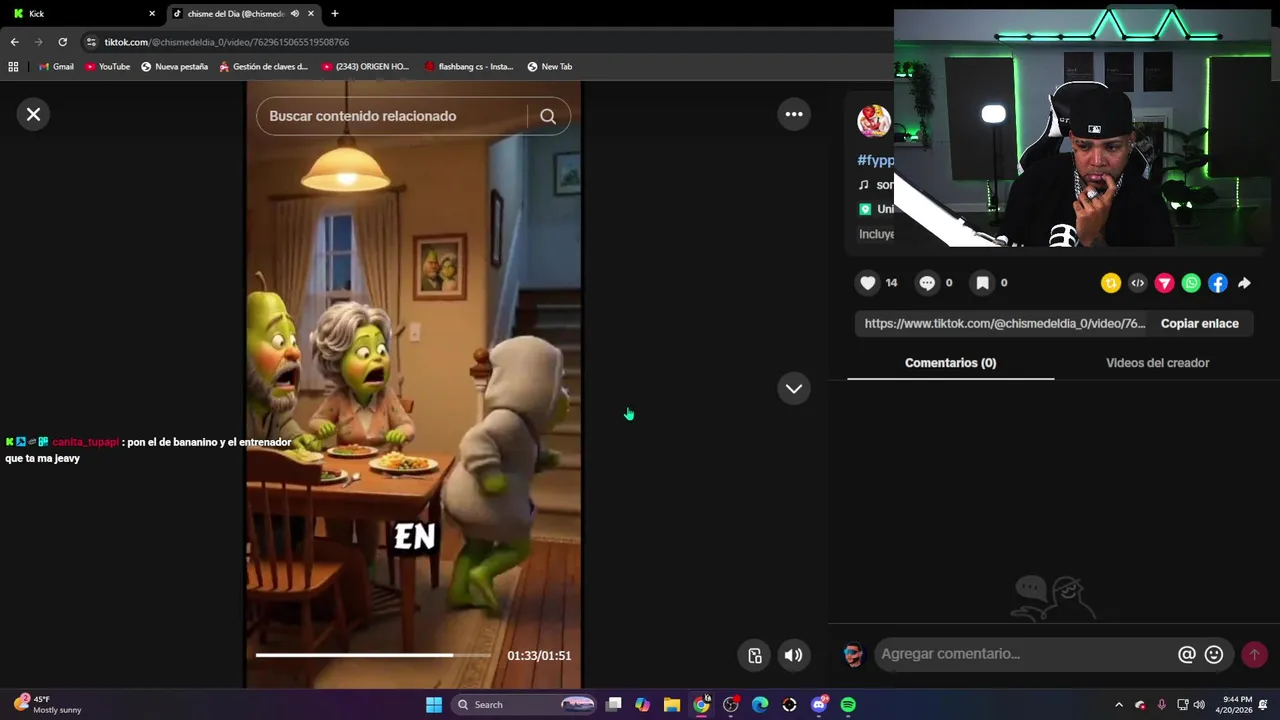Go to next video with down chevron
Image resolution: width=1280 pixels, height=720 pixels.
[794, 388]
